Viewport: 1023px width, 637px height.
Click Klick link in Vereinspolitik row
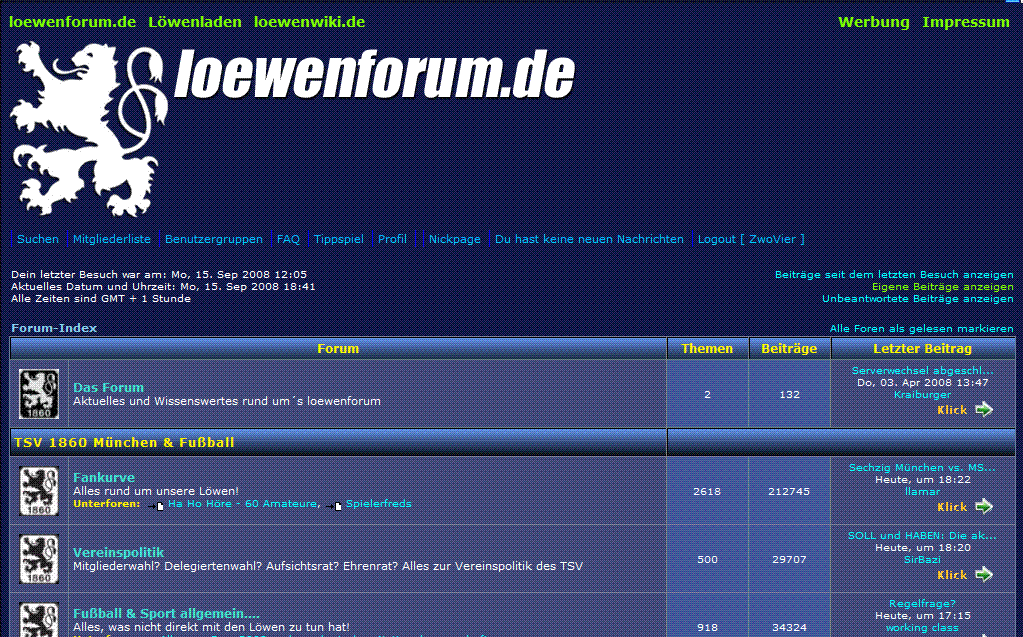pos(952,575)
